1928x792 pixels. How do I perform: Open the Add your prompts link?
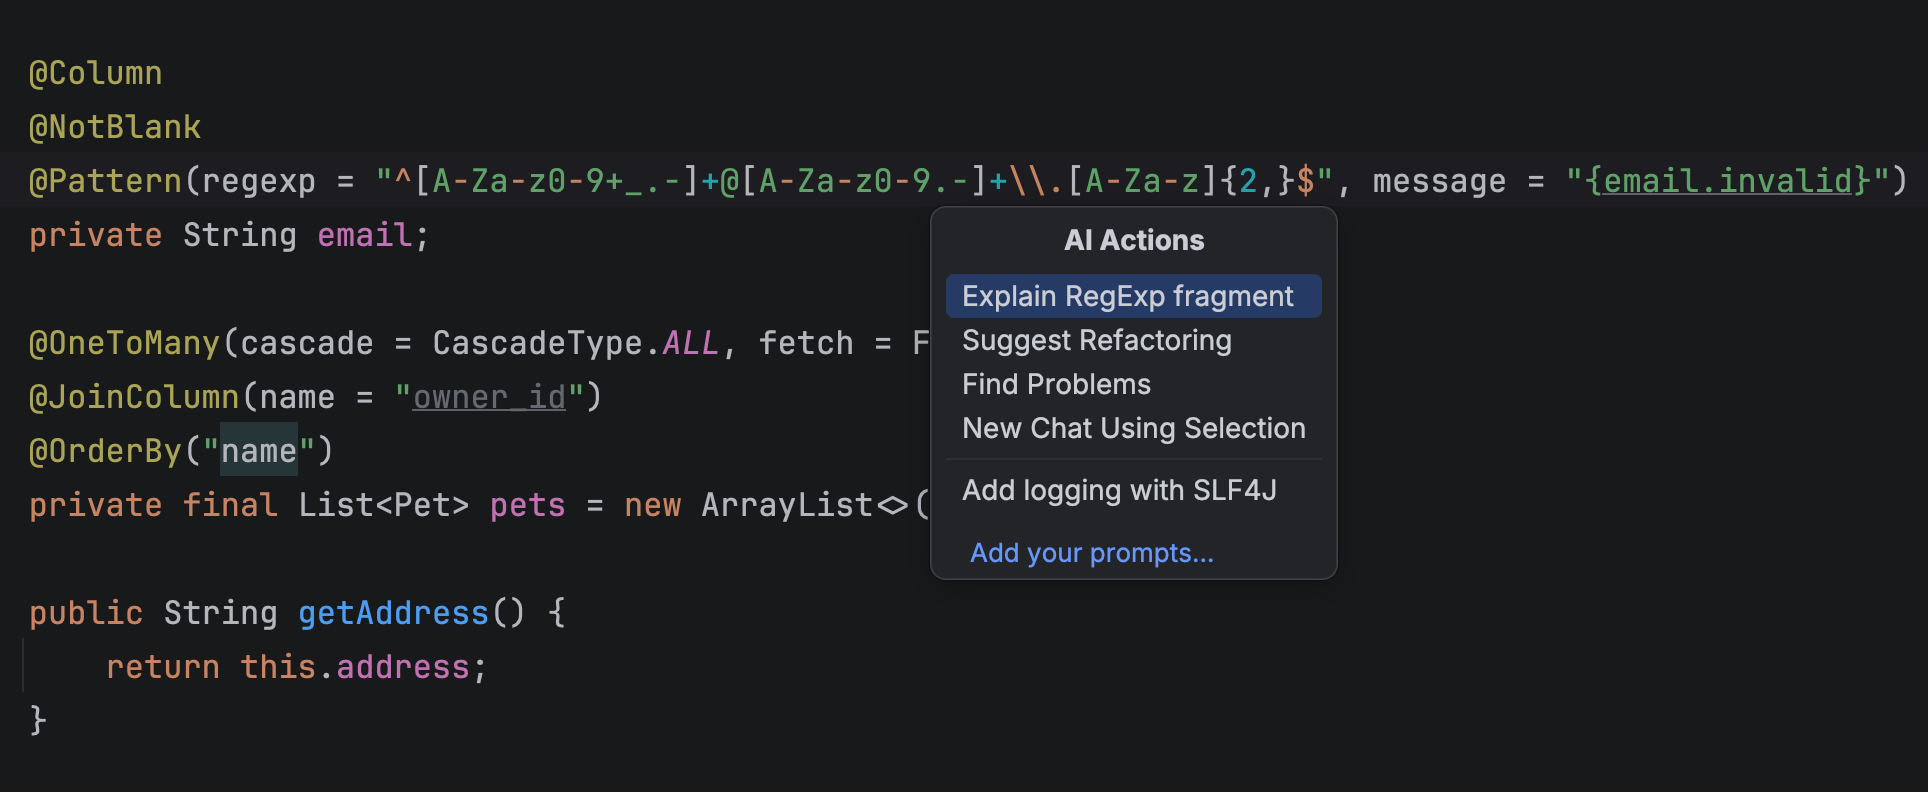point(1092,553)
